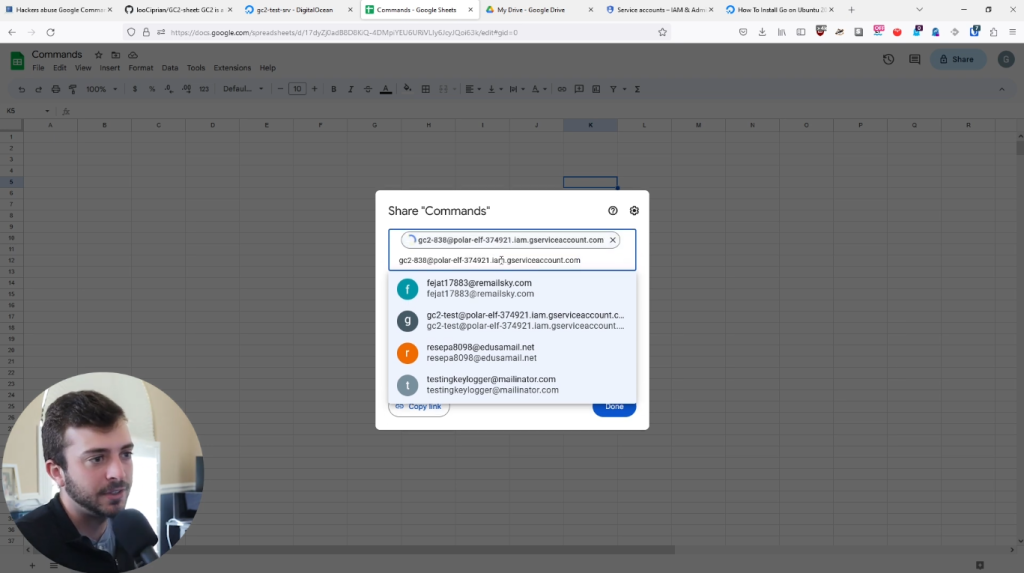This screenshot has height=573, width=1024.
Task: Open the share dialog help icon
Action: [613, 211]
